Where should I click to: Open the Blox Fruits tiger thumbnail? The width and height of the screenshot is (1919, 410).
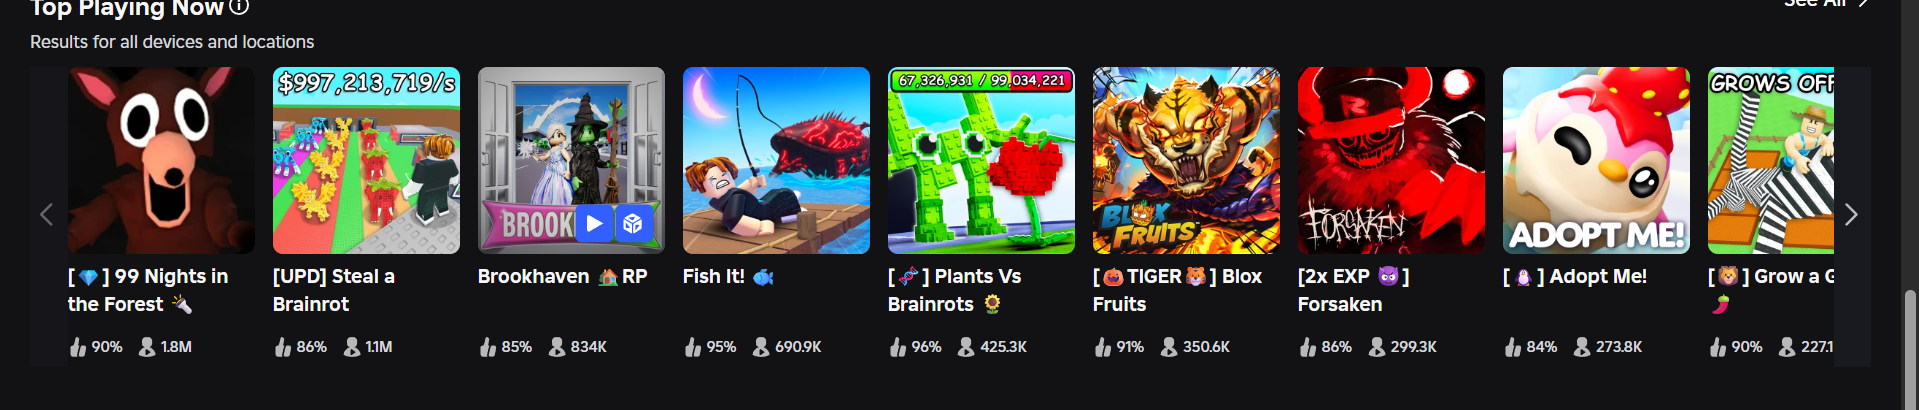(x=1186, y=160)
